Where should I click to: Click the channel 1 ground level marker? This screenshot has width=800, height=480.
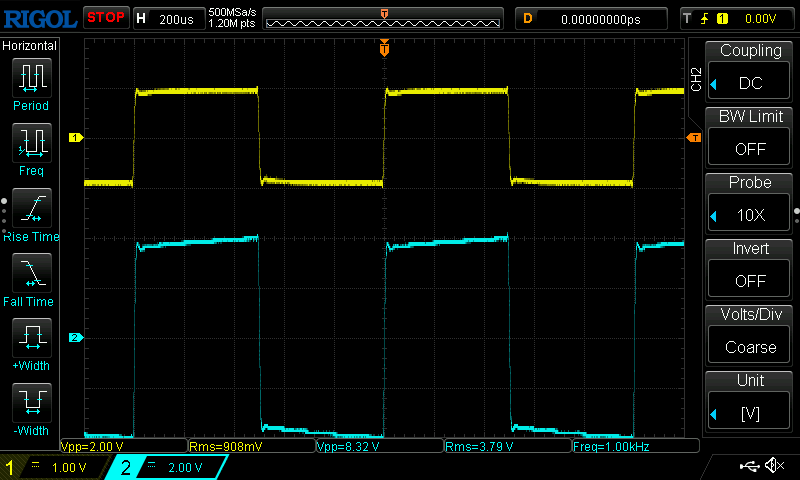[76, 137]
